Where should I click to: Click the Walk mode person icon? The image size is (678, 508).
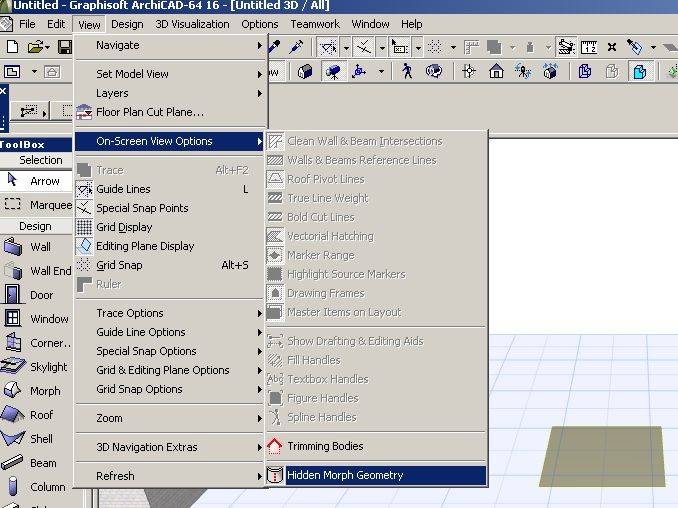click(406, 71)
